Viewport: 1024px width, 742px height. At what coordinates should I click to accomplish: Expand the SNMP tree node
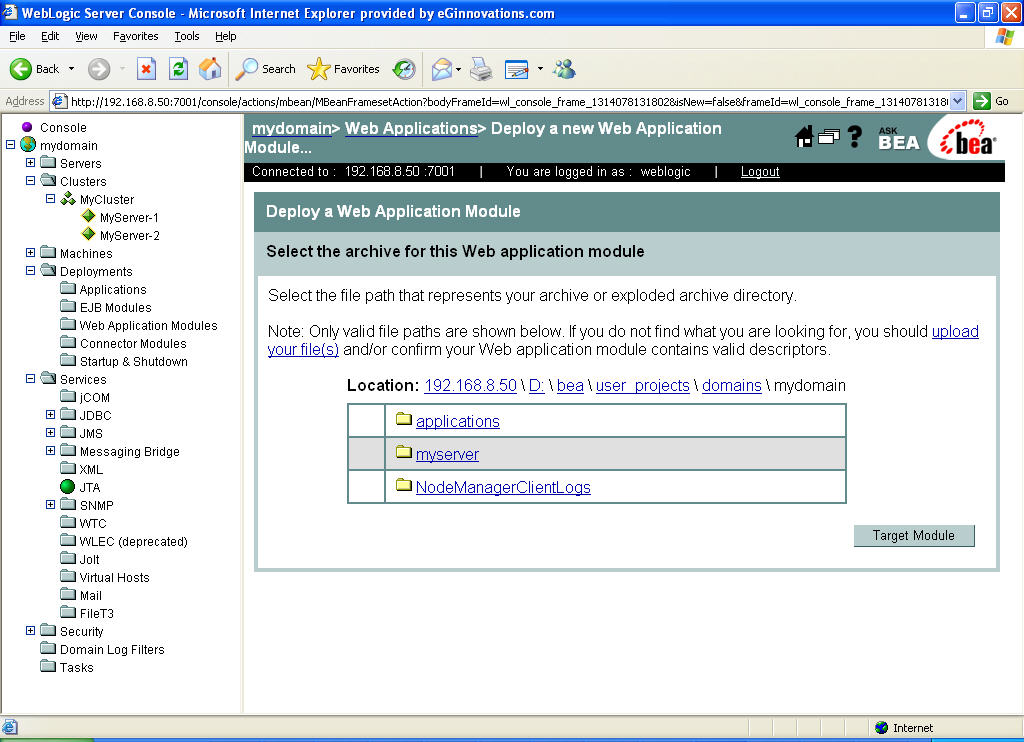point(50,505)
